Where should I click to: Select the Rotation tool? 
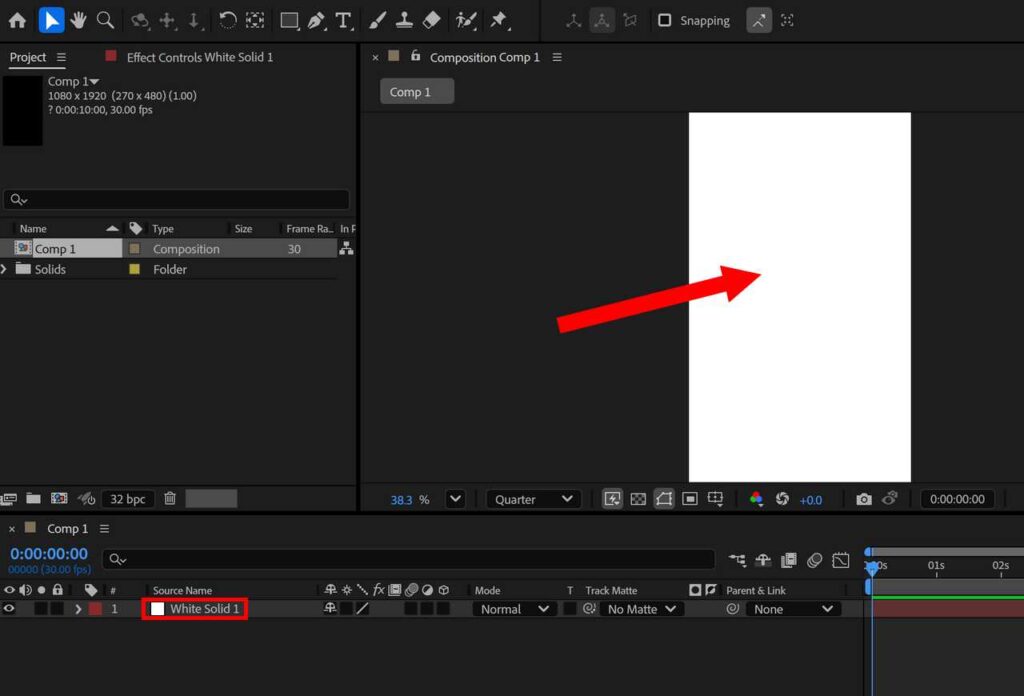tap(227, 20)
